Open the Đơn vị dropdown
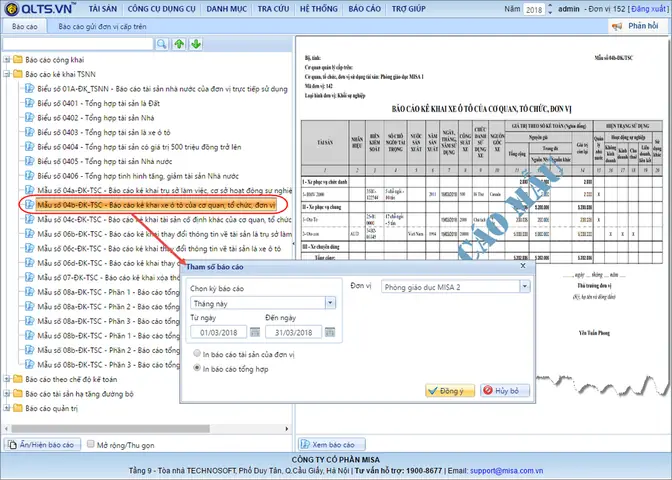 tap(525, 287)
